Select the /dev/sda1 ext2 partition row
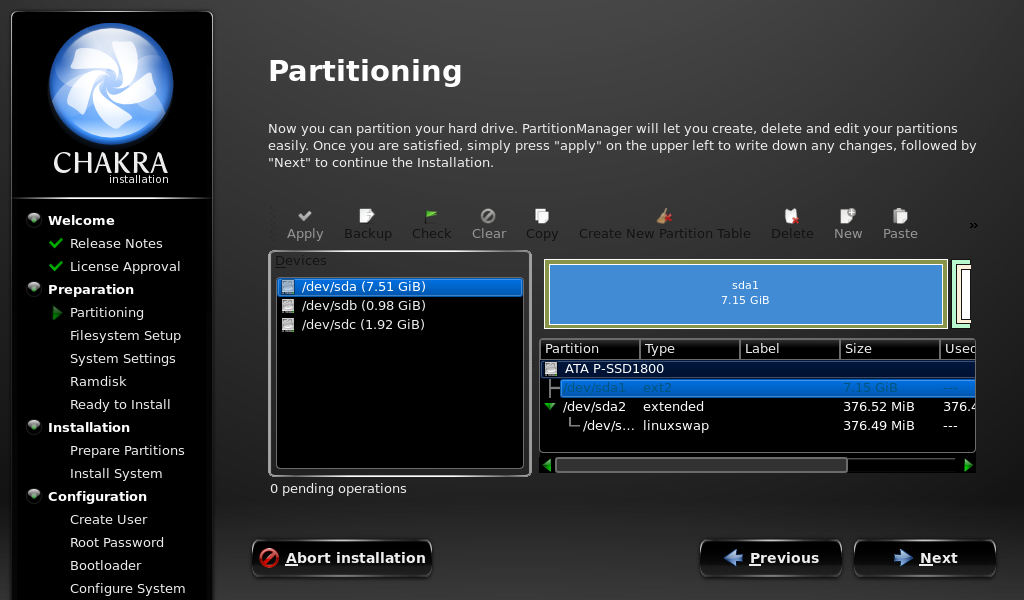Screen dimensions: 1024x600 tap(767, 388)
